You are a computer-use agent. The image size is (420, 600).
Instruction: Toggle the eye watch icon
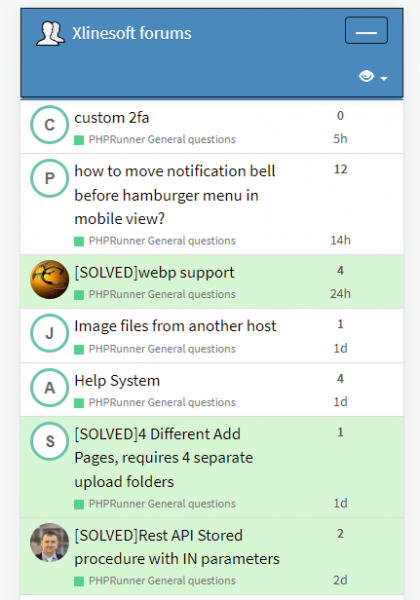366,76
